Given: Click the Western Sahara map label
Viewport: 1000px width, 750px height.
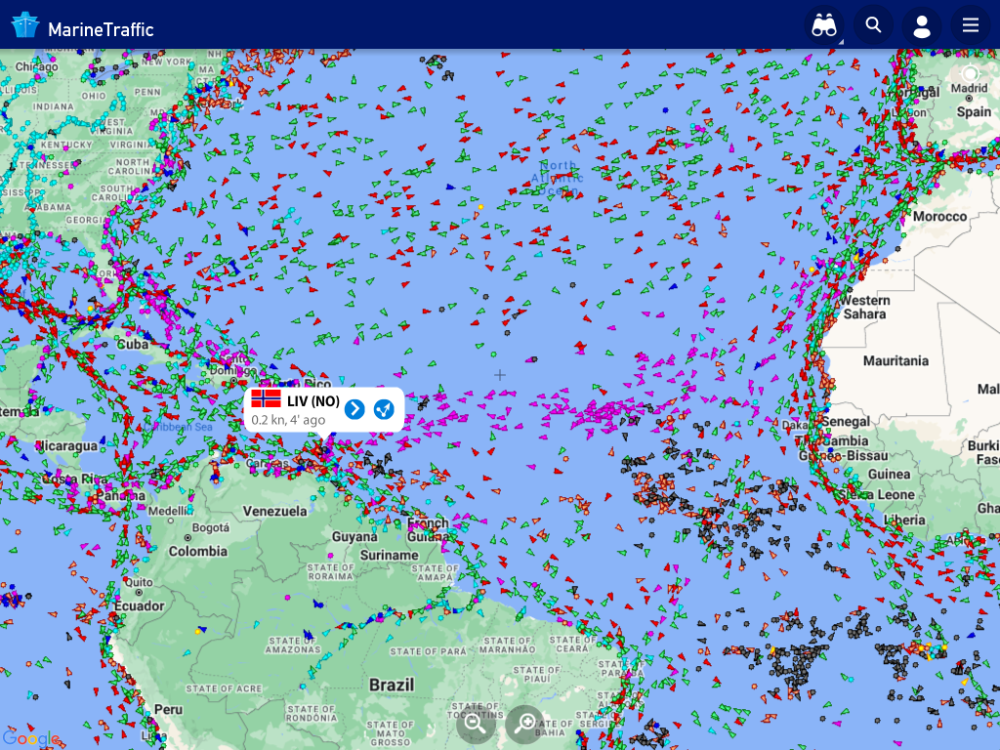Looking at the screenshot, I should 865,307.
